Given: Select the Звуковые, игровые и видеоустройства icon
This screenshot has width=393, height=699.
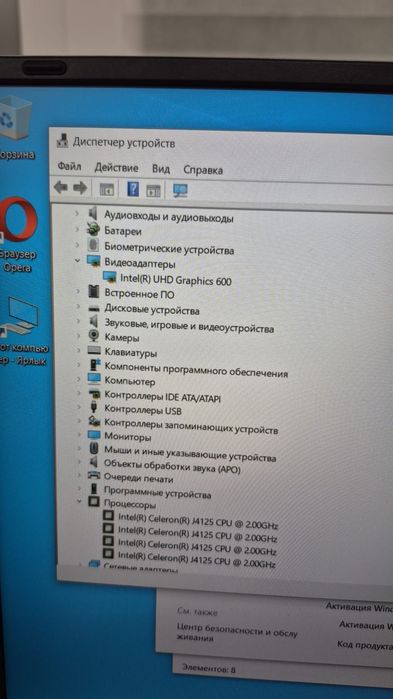Looking at the screenshot, I should pyautogui.click(x=94, y=321).
